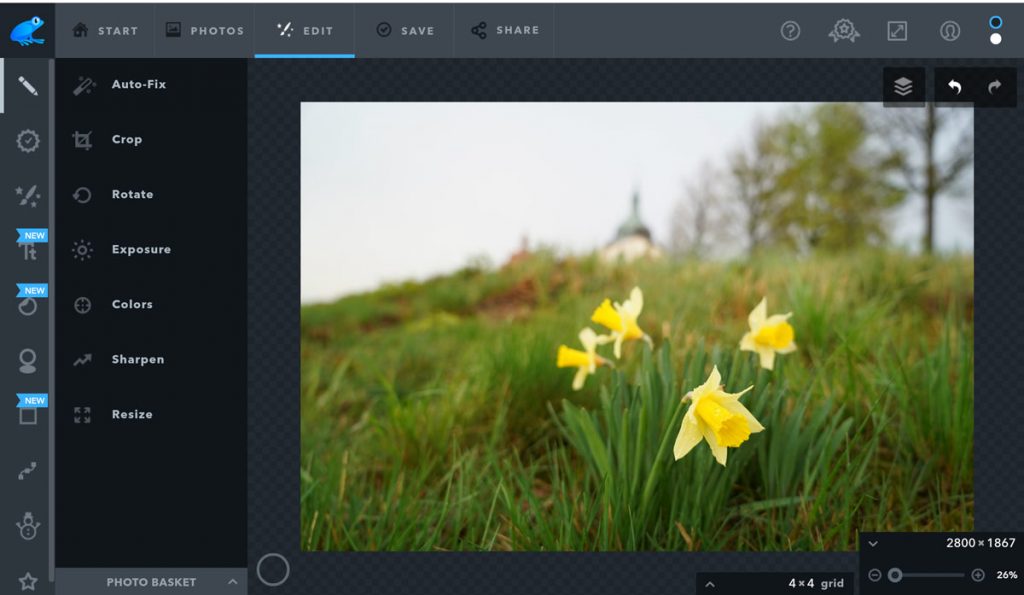This screenshot has height=595, width=1024.
Task: Undo the last edit
Action: [x=954, y=87]
